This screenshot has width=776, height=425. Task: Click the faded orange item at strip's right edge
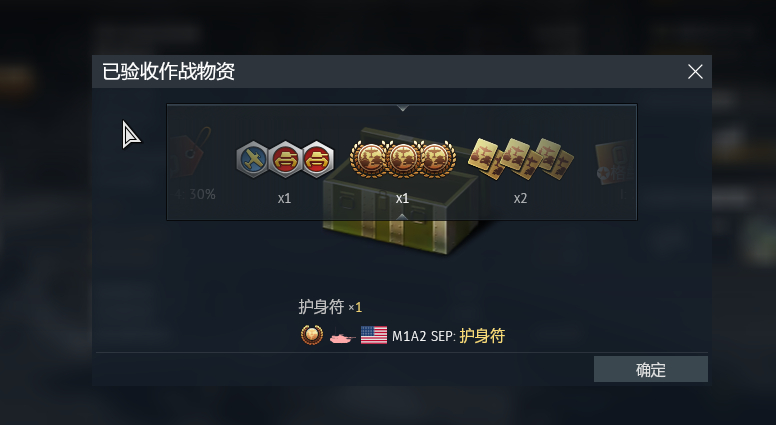coord(615,162)
